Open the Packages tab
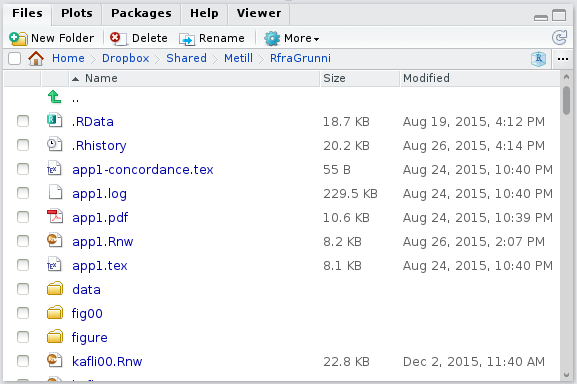The width and height of the screenshot is (577, 384). click(x=141, y=13)
